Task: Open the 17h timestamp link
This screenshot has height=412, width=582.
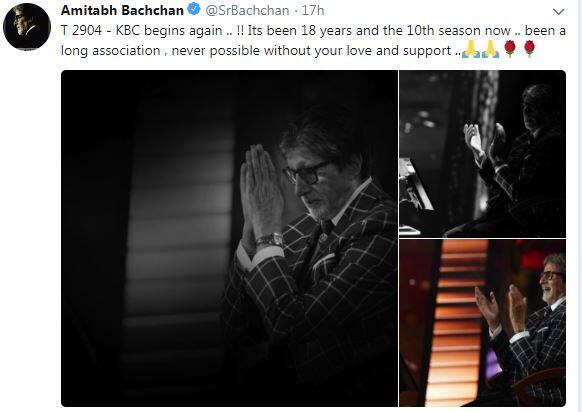Action: click(313, 10)
